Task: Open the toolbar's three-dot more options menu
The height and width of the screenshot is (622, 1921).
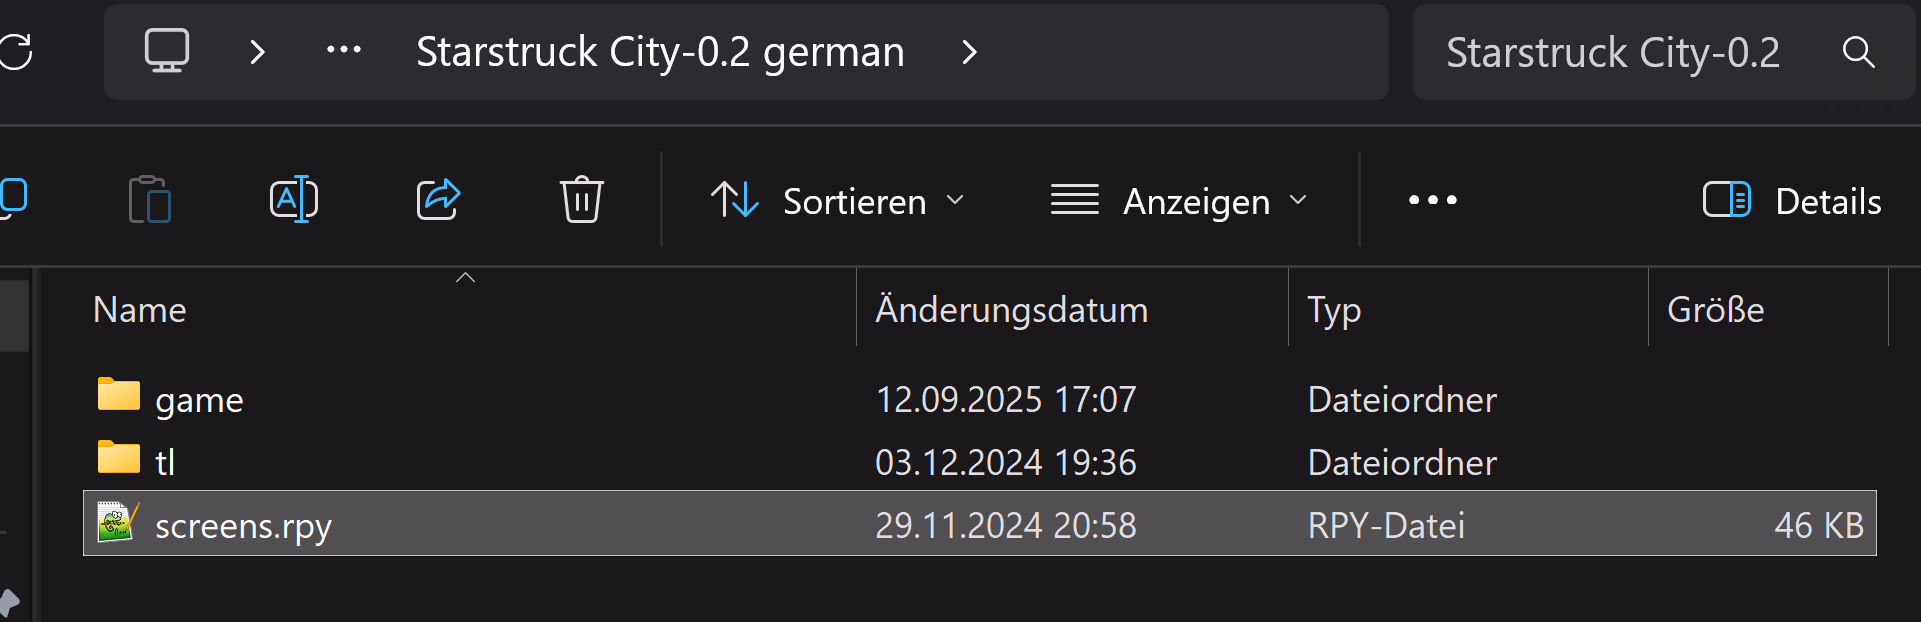Action: point(1432,201)
